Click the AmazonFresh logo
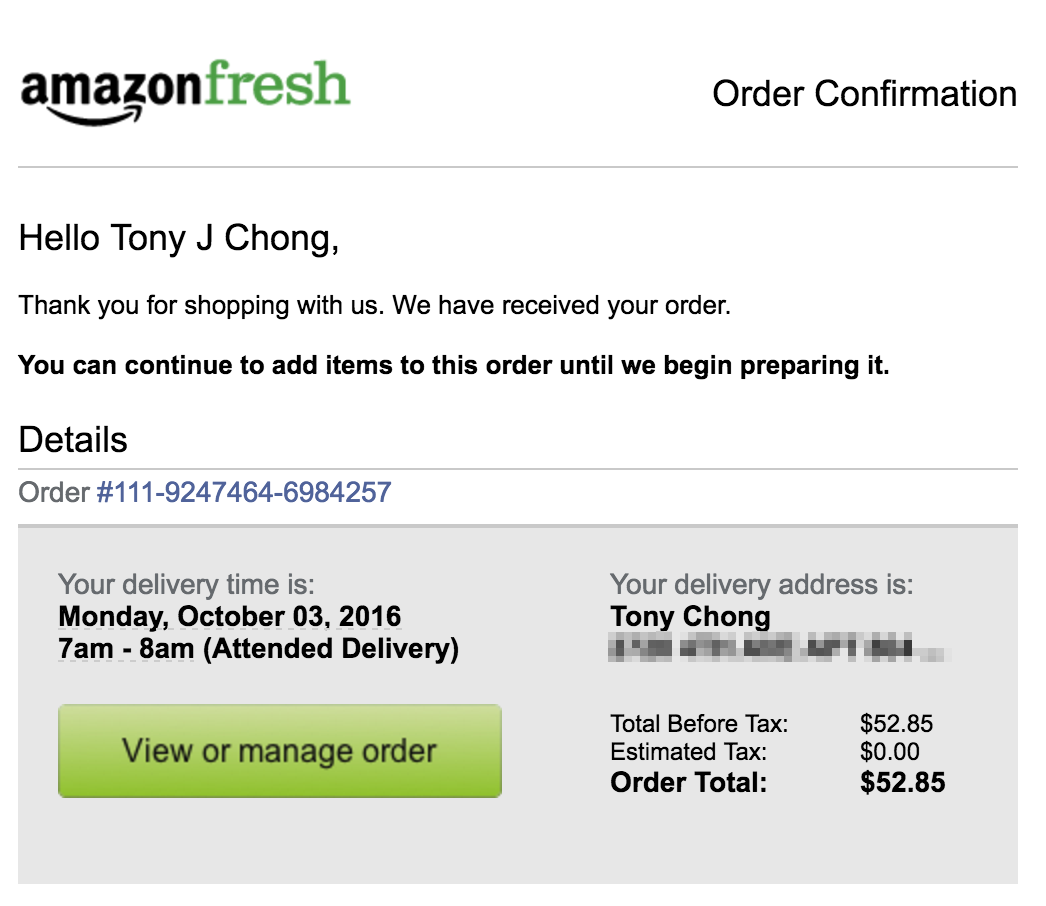Image resolution: width=1046 pixels, height=906 pixels. pos(185,92)
